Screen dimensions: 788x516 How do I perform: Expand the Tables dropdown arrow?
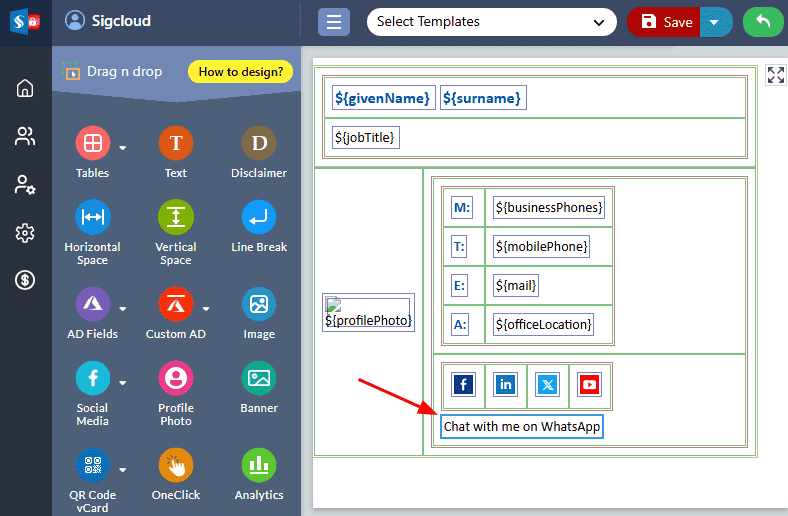click(123, 148)
